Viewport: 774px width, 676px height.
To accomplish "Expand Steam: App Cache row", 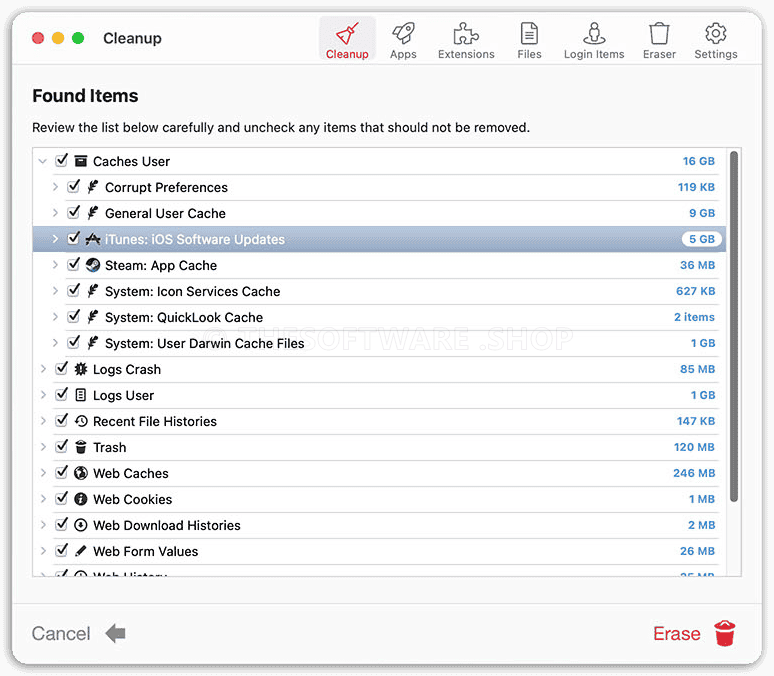I will (55, 265).
